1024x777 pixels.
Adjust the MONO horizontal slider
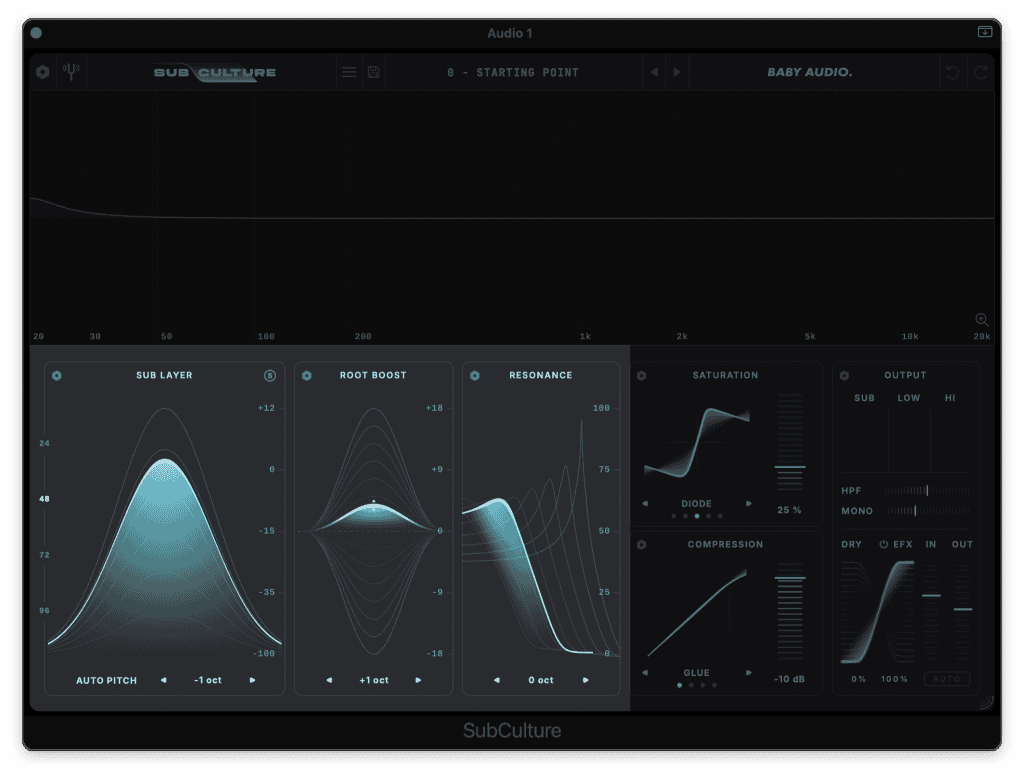927,511
